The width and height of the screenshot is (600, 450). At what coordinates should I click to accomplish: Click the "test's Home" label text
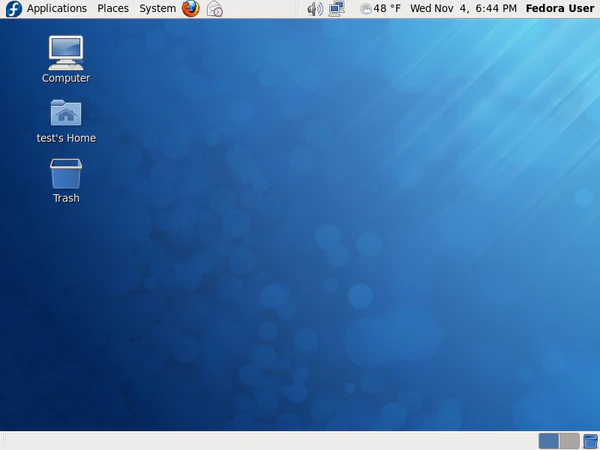click(x=66, y=138)
